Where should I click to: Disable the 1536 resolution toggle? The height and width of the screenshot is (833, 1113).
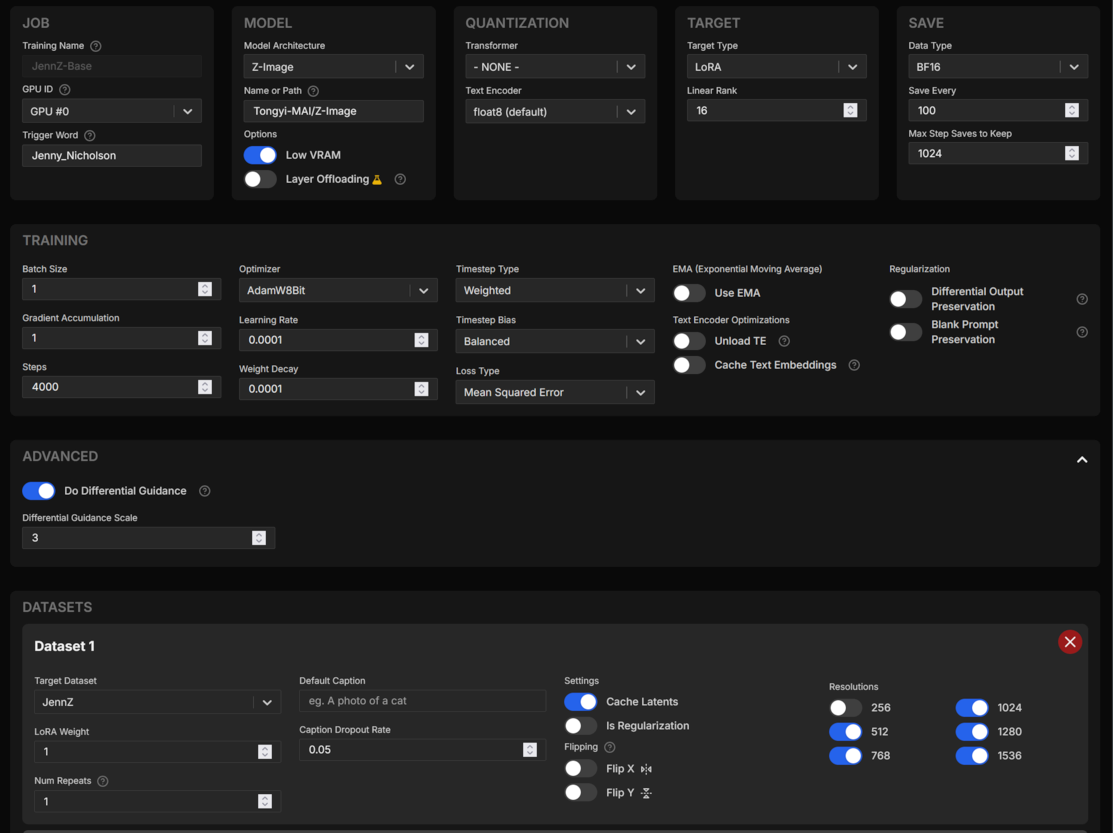click(972, 756)
